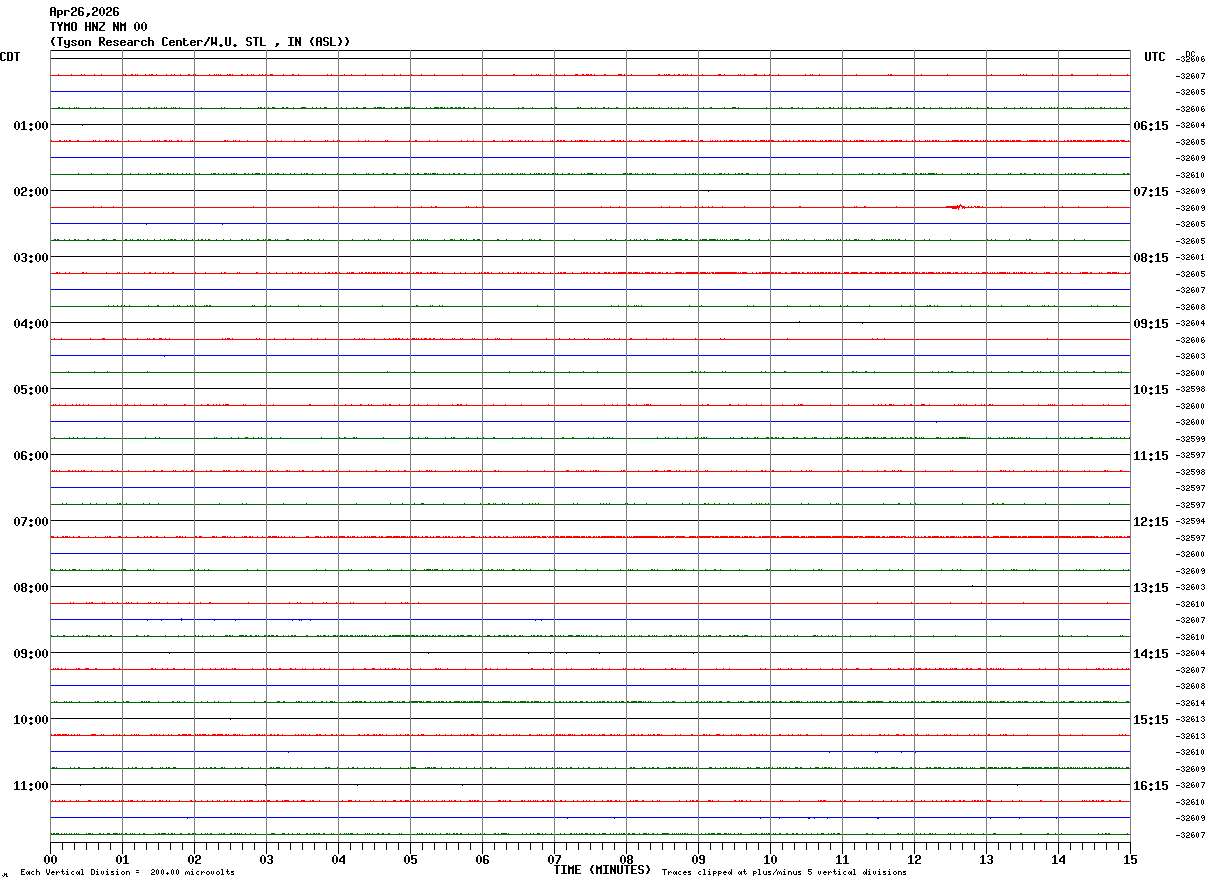Click the CDT timezone label
The height and width of the screenshot is (886, 1210).
pyautogui.click(x=10, y=57)
